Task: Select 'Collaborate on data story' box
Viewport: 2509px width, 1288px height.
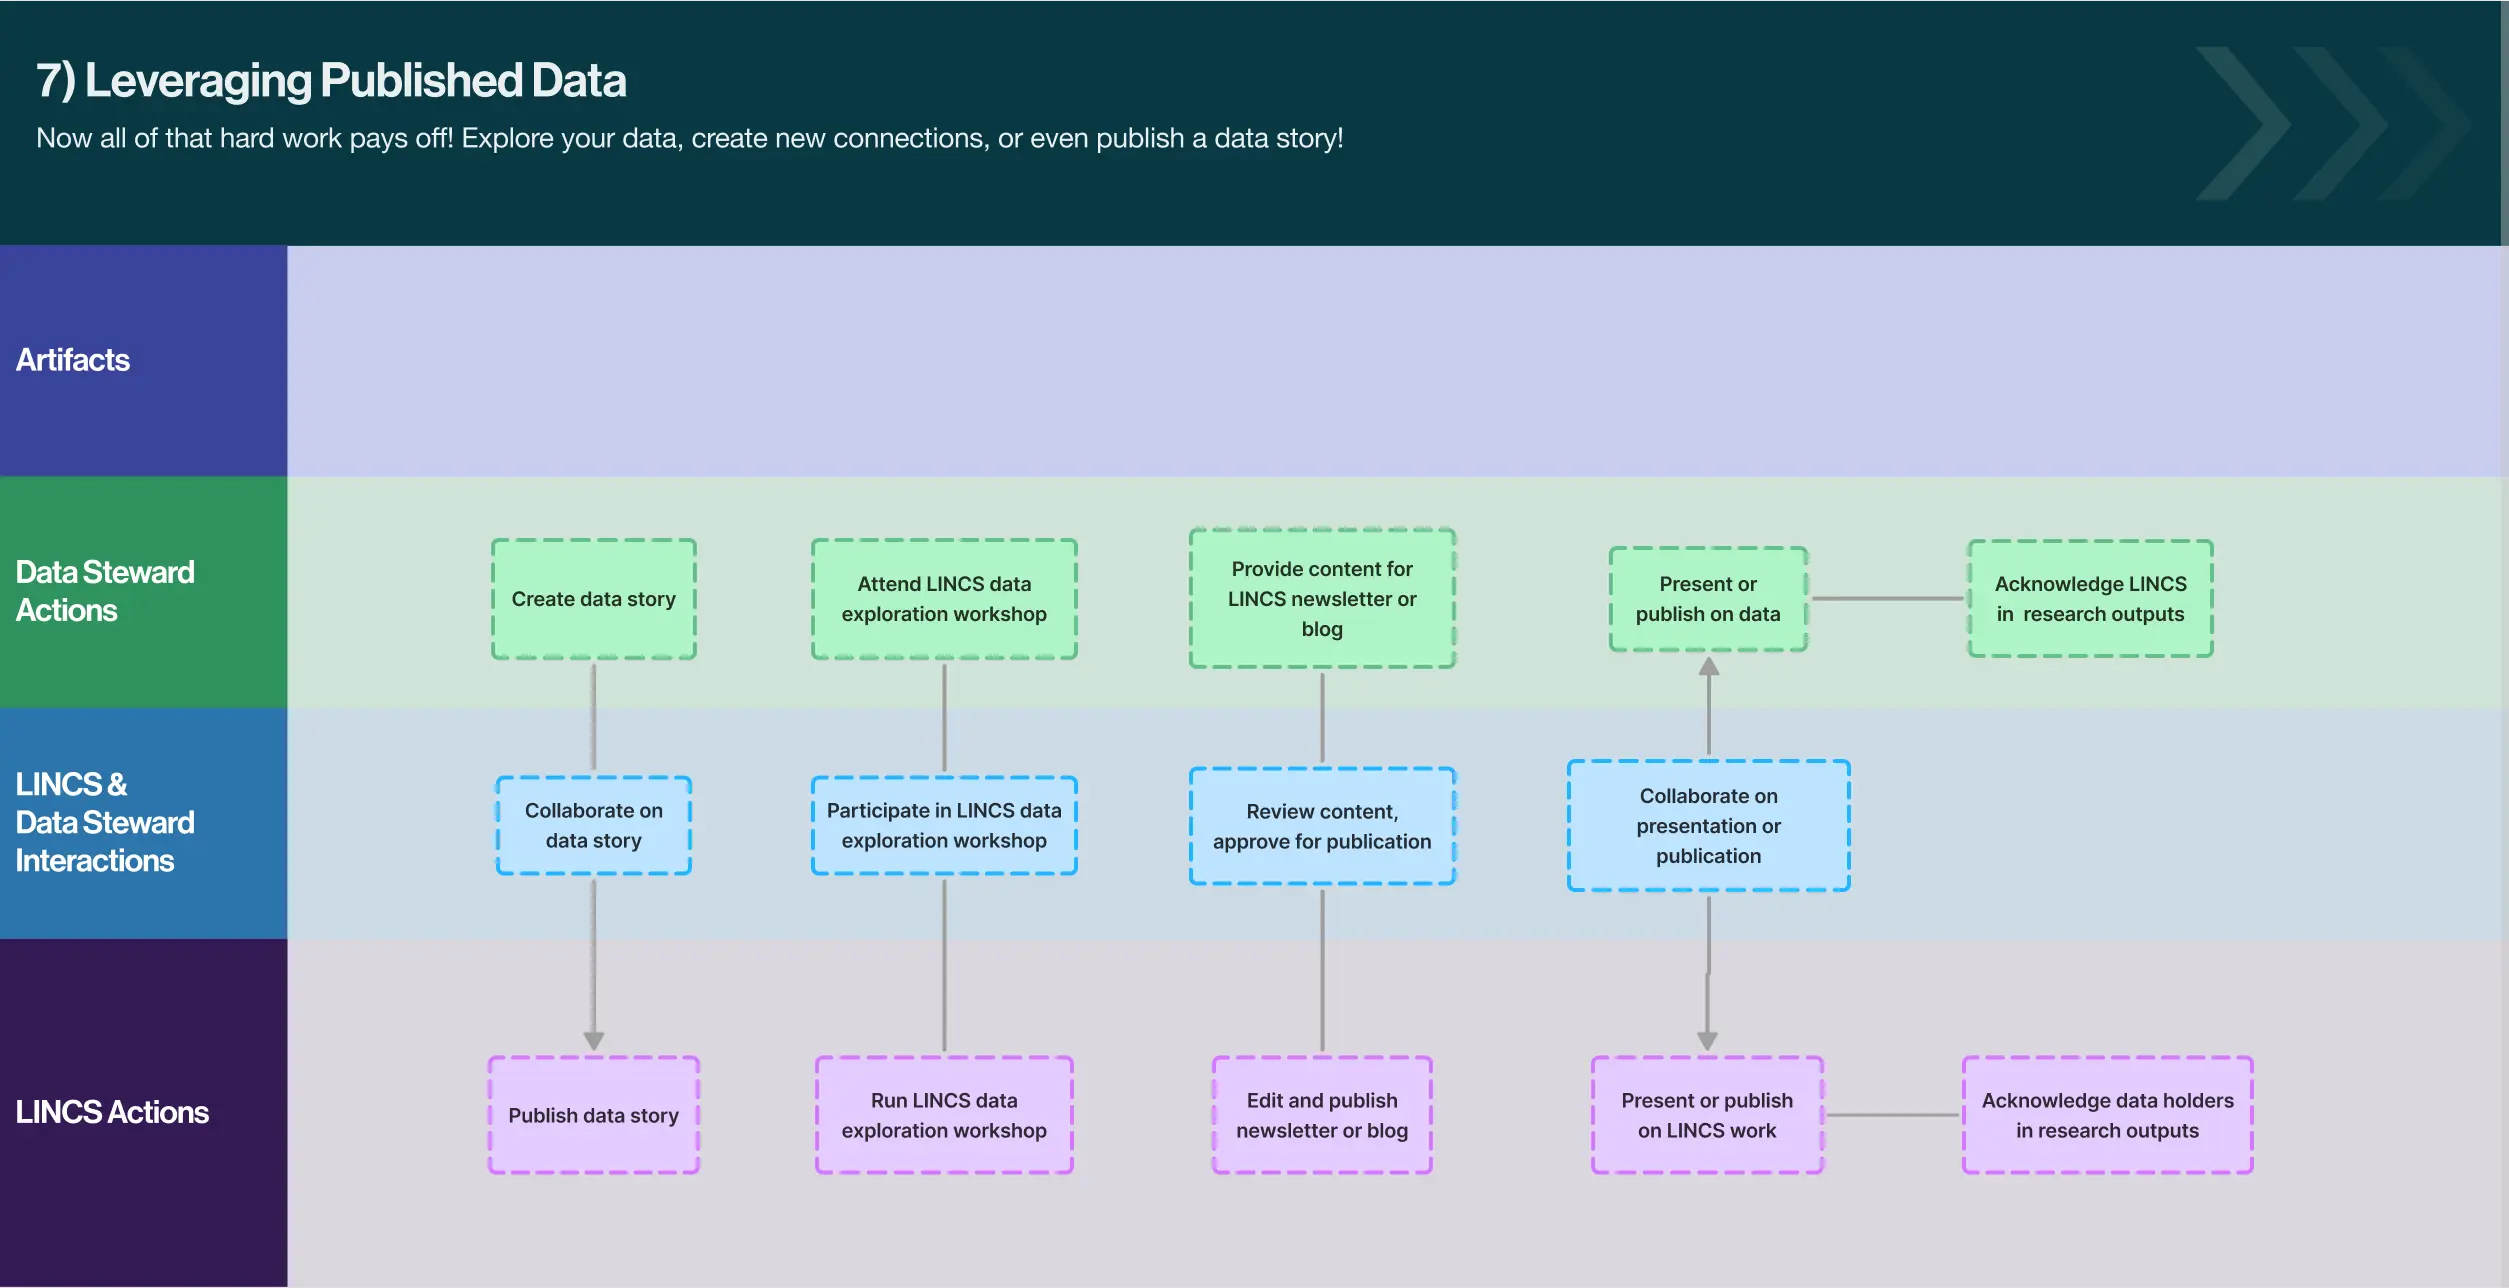Action: click(x=593, y=826)
